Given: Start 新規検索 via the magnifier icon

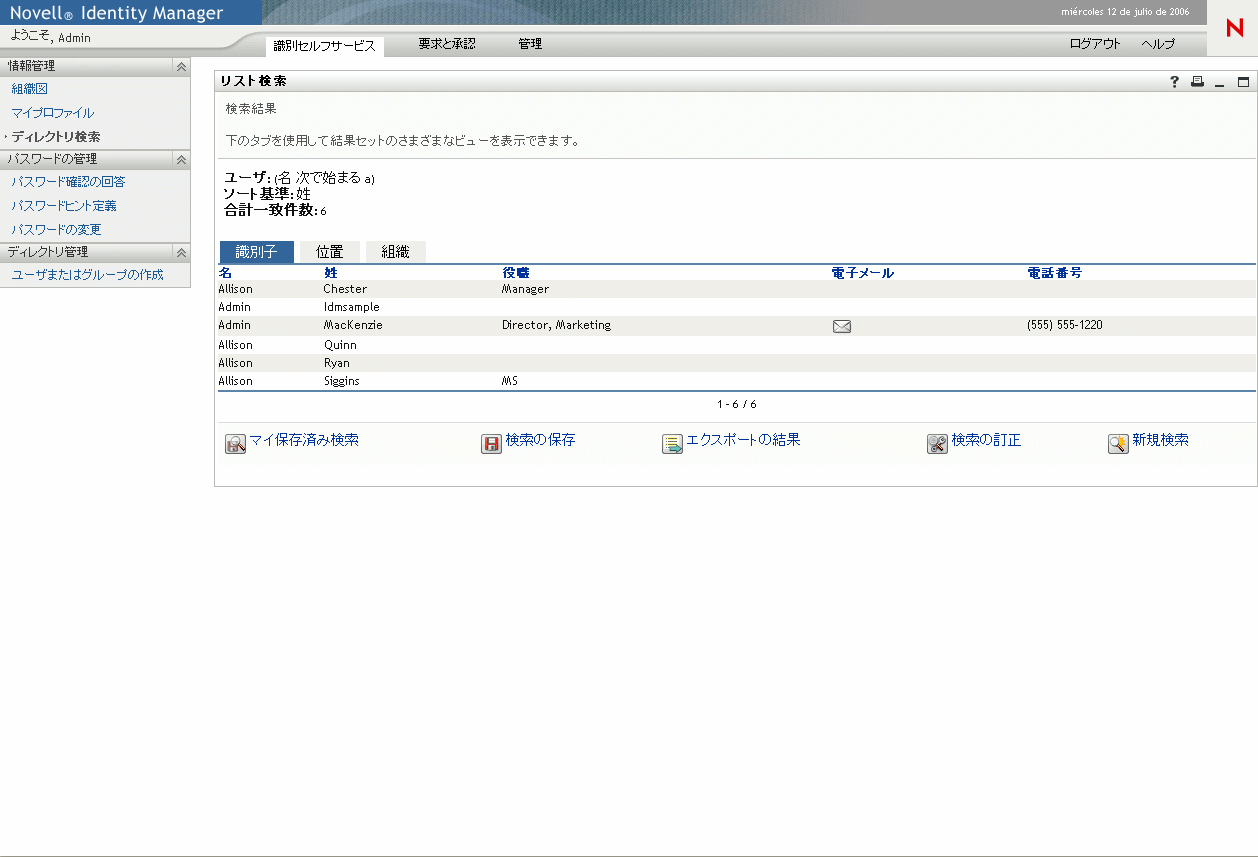Looking at the screenshot, I should pyautogui.click(x=1118, y=443).
